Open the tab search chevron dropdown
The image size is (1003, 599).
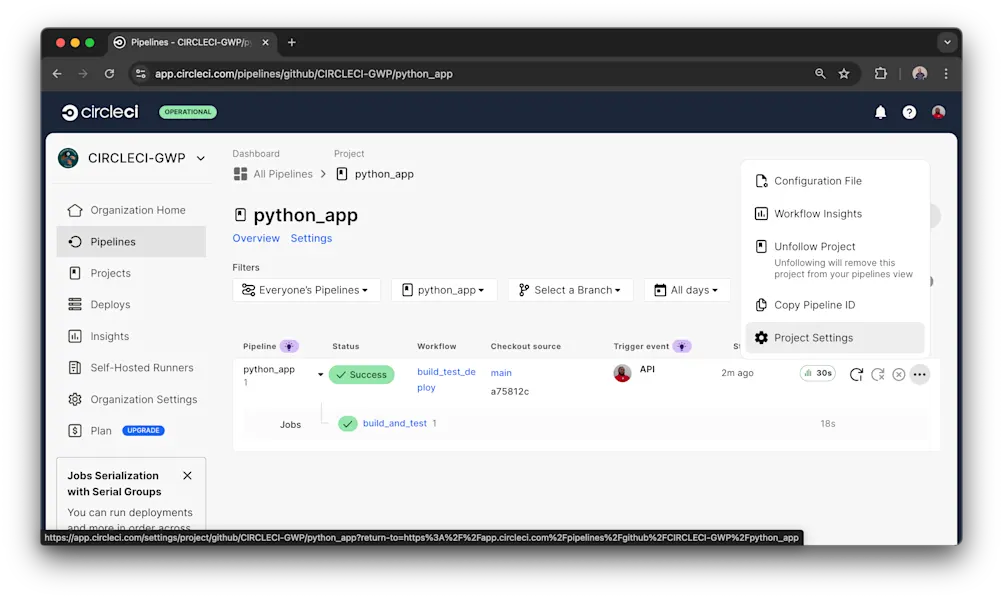tap(947, 42)
